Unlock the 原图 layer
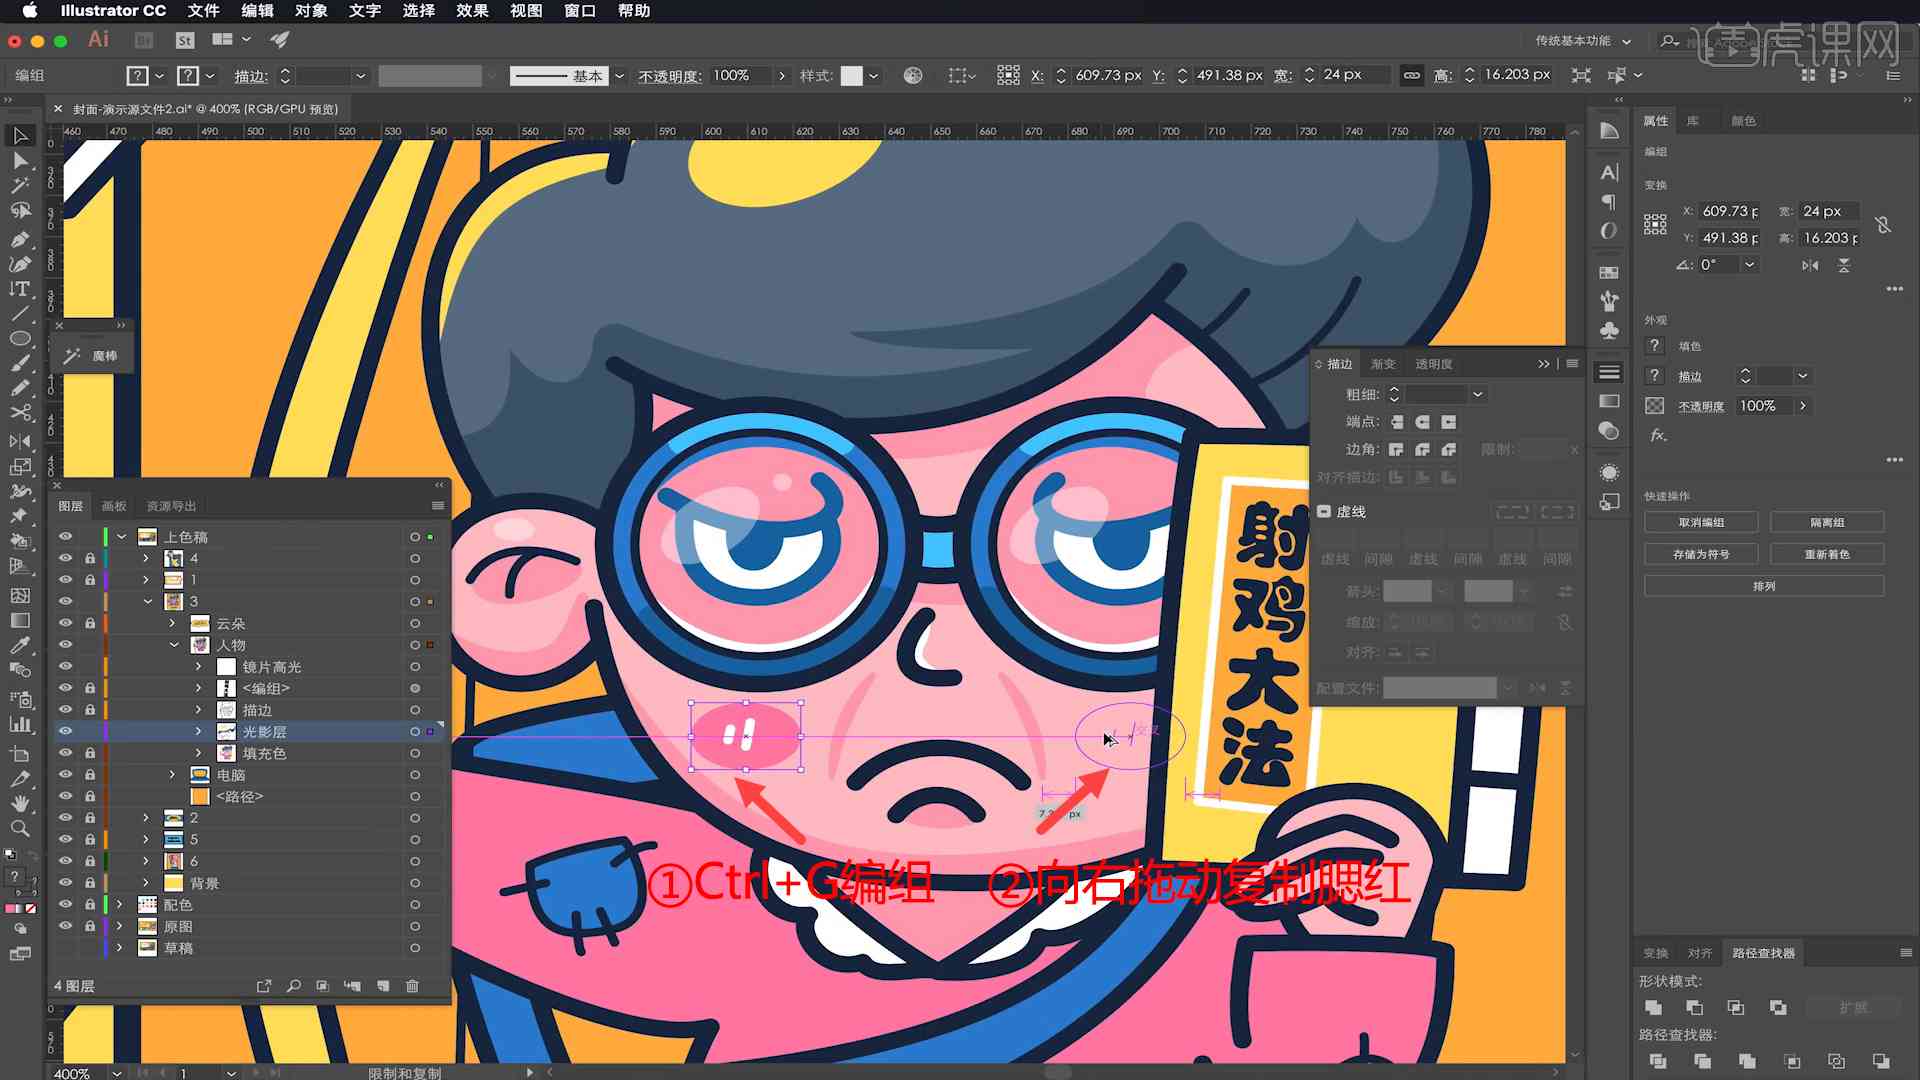Viewport: 1920px width, 1080px height. tap(90, 926)
